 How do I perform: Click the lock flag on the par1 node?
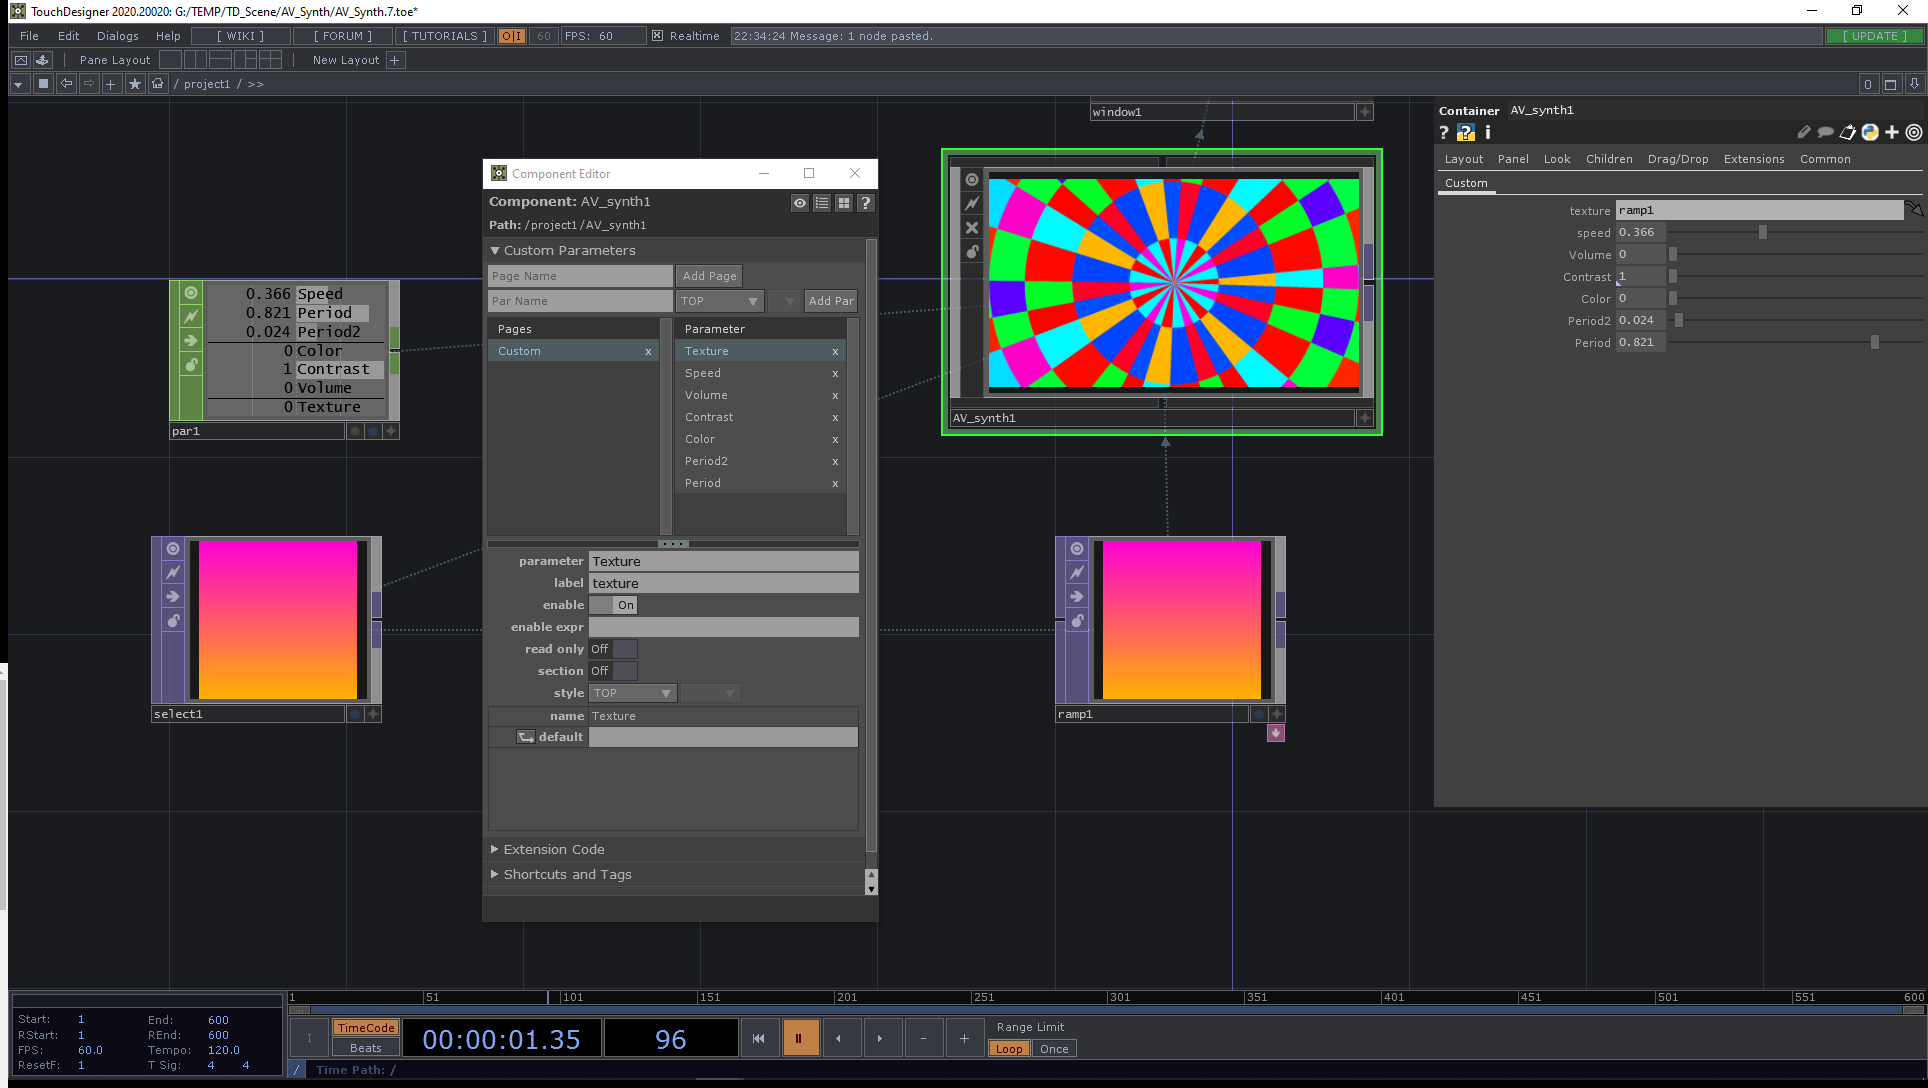click(190, 365)
